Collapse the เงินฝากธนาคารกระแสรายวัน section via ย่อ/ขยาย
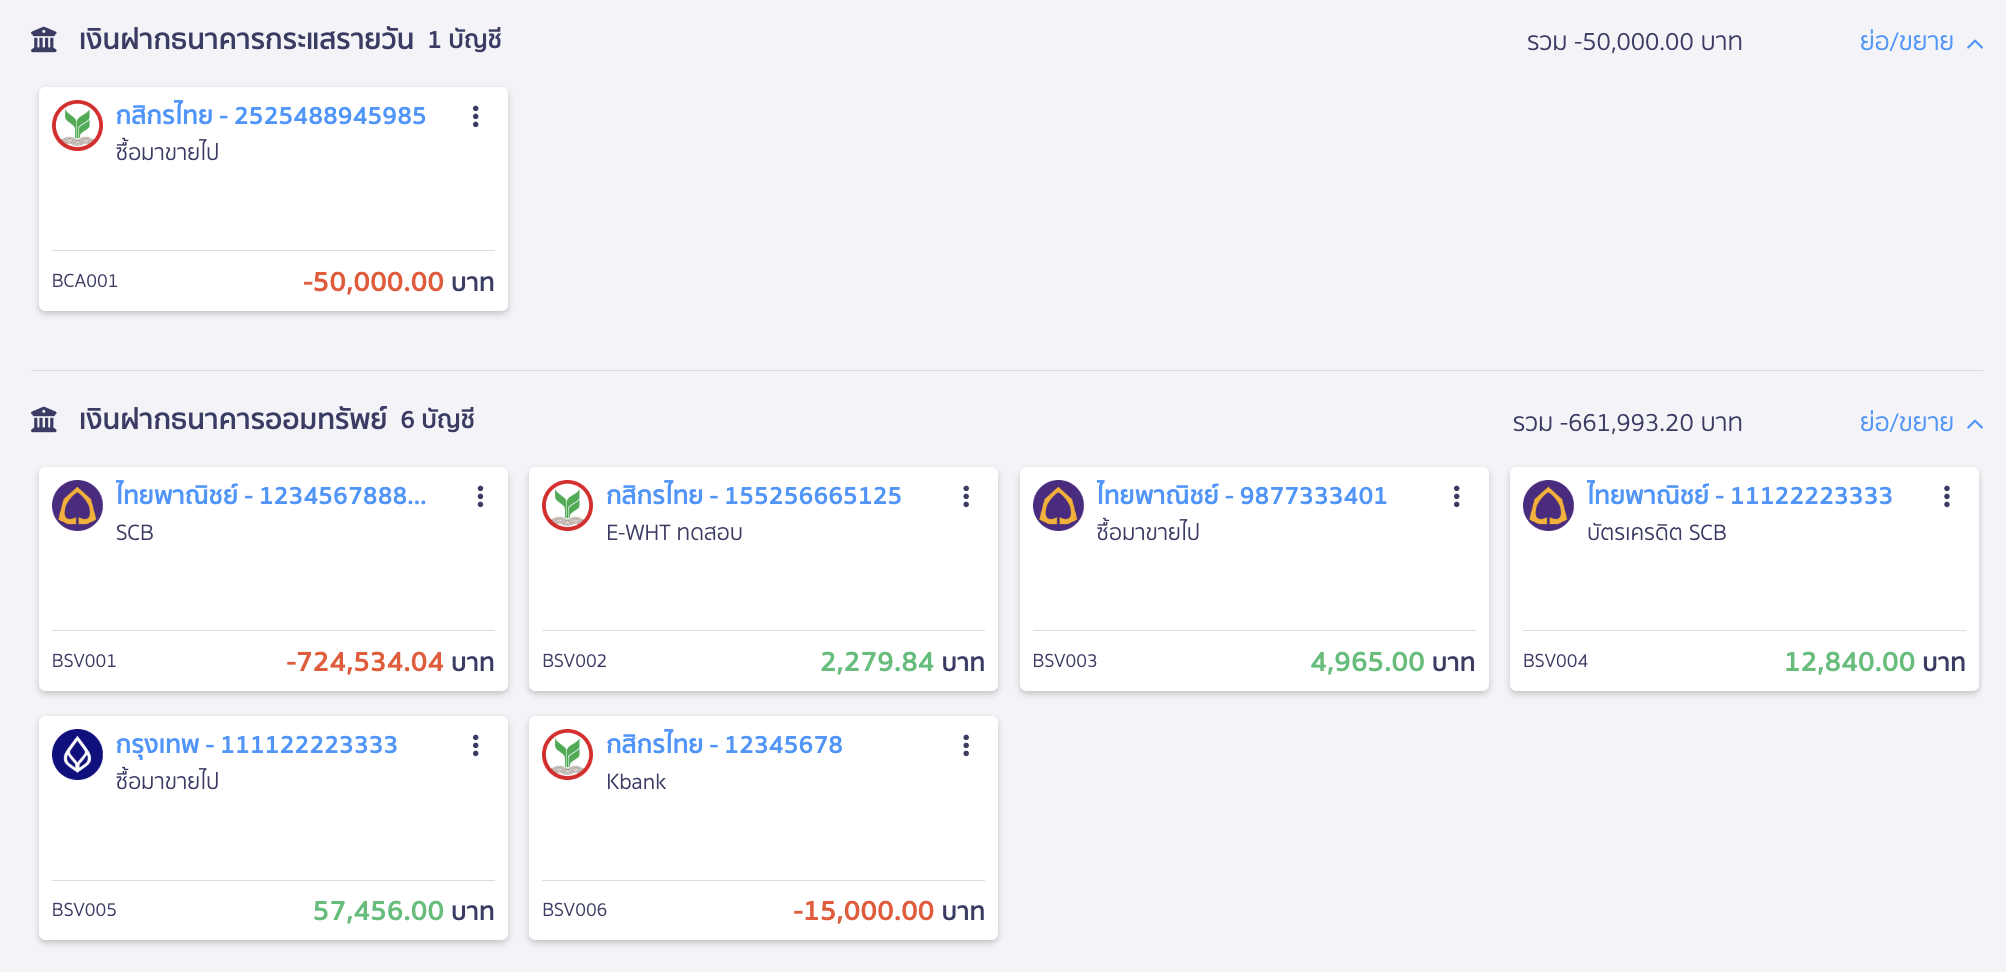 click(1920, 42)
